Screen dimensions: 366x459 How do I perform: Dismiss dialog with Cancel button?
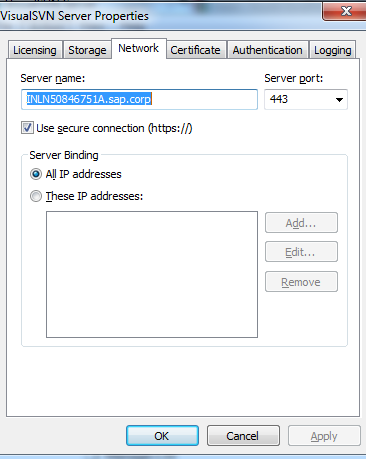click(x=243, y=435)
